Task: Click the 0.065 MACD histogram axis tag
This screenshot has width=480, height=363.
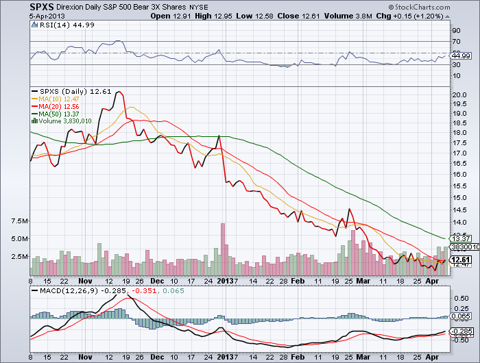Action: coord(461,316)
